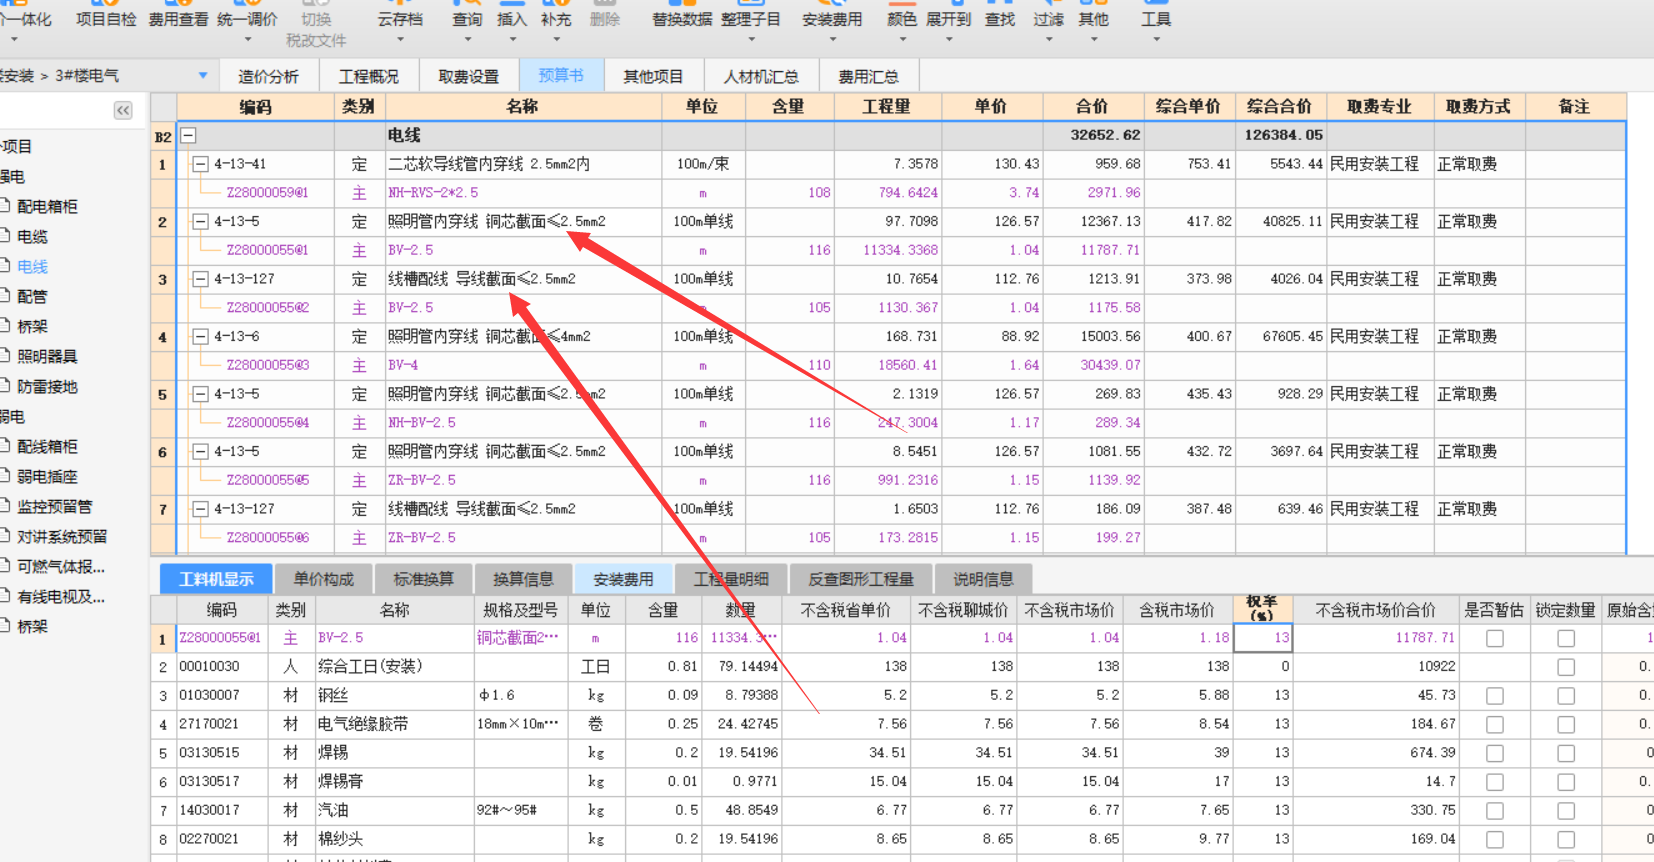Open the dropdown arrow under 云存档
This screenshot has width=1654, height=862.
[x=400, y=40]
